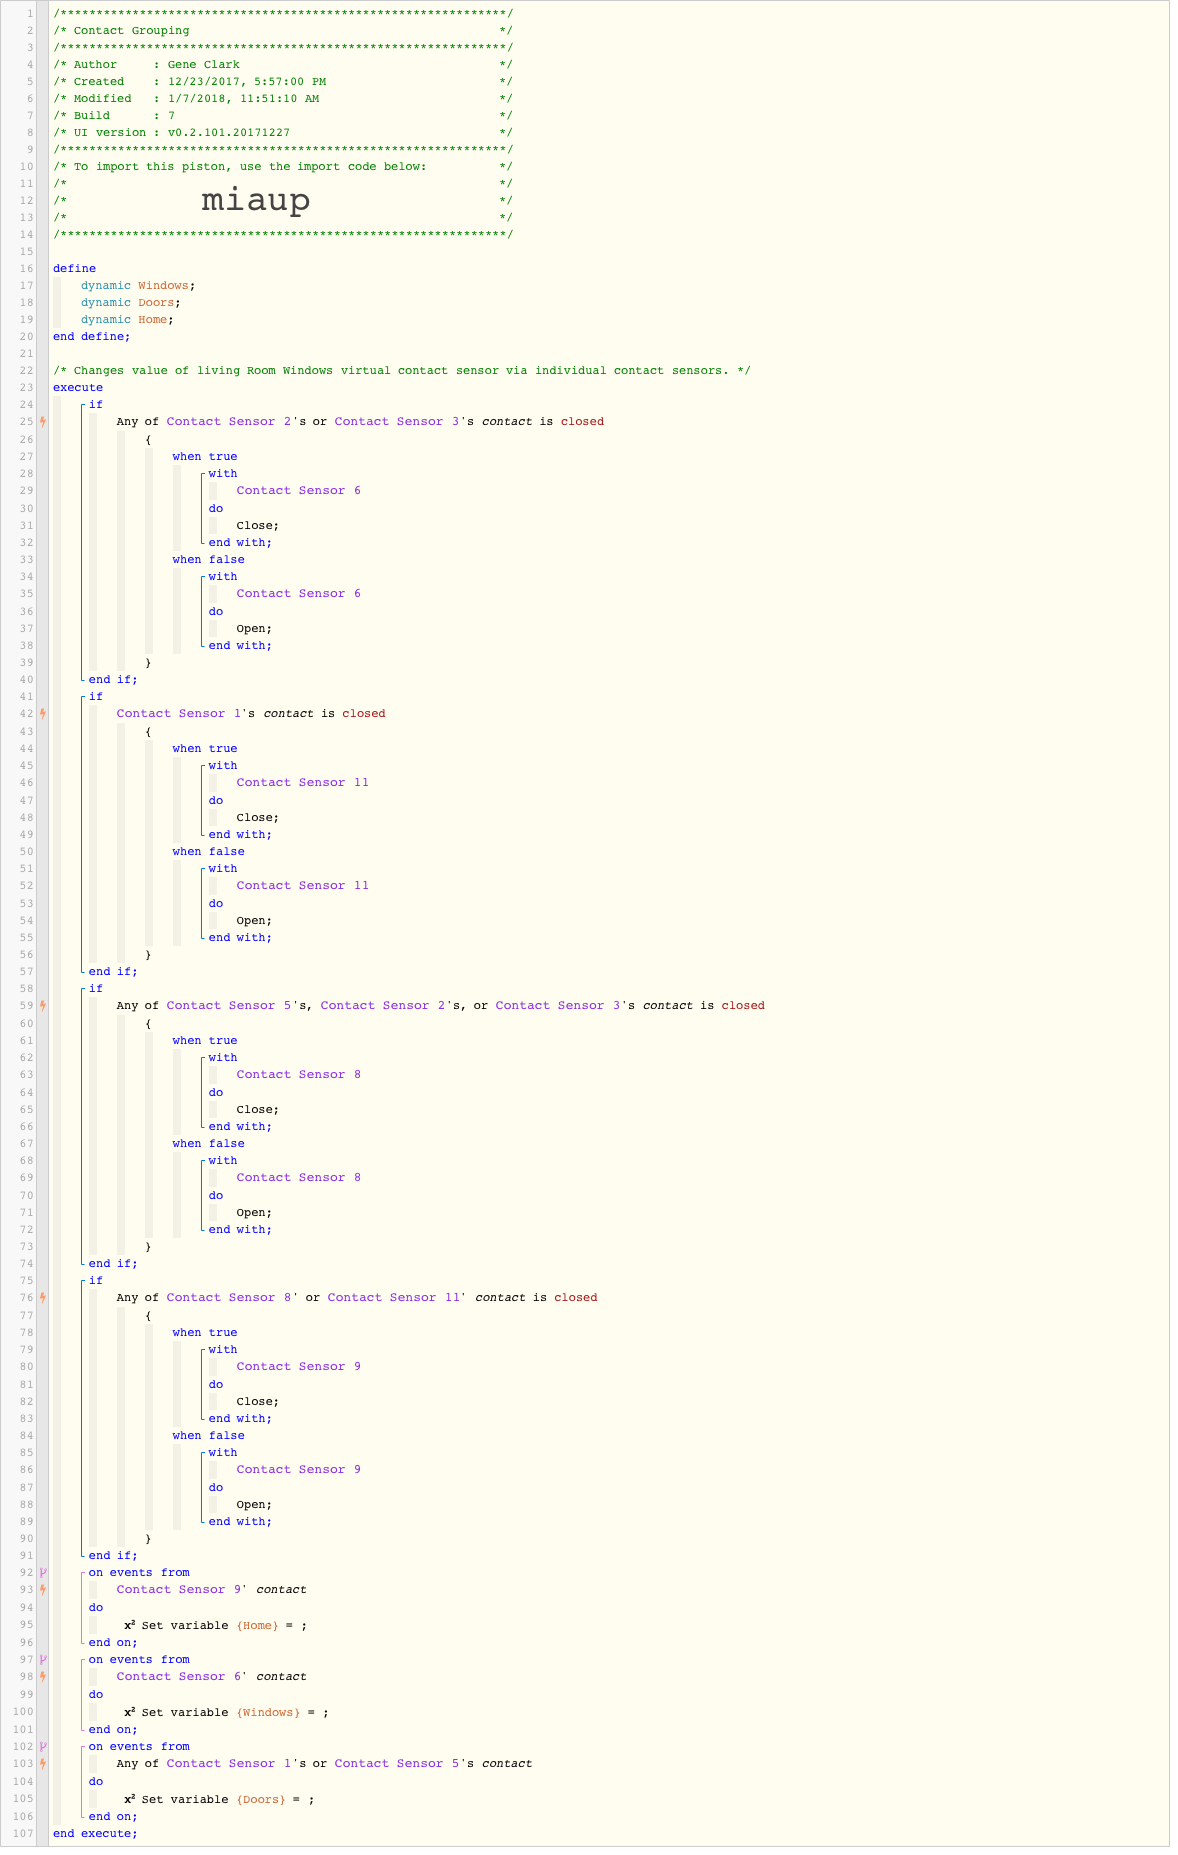
Task: Click the lightning bolt icon on line 76
Action: click(x=43, y=1298)
